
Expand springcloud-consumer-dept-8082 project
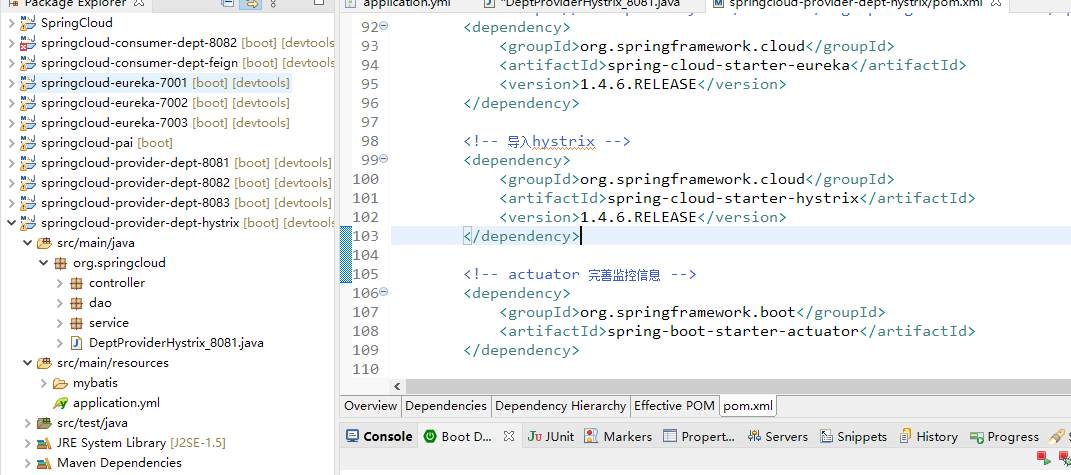[11, 43]
